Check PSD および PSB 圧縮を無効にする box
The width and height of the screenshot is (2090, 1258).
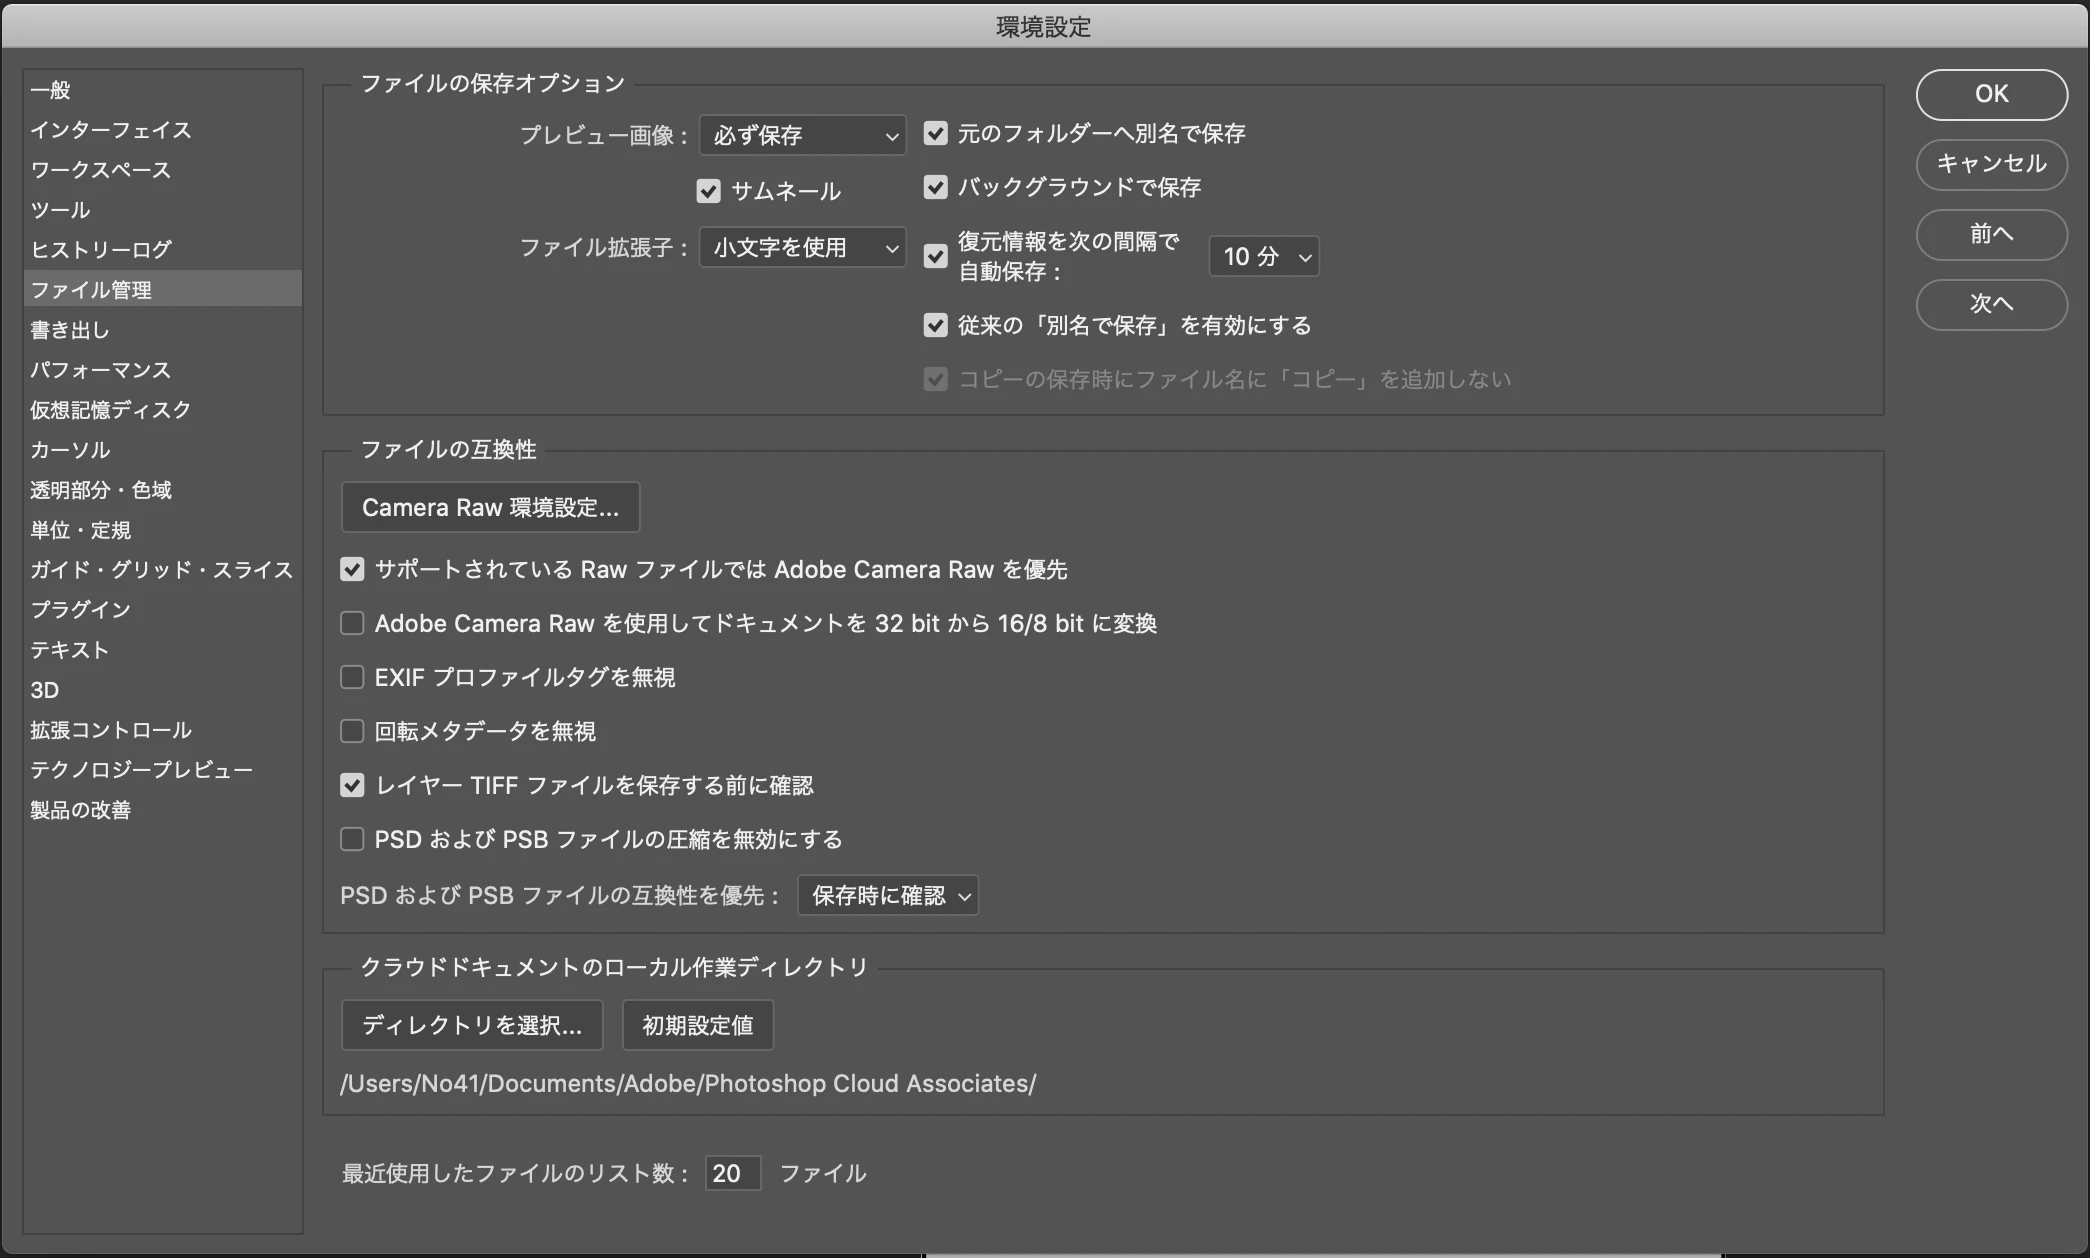click(352, 839)
